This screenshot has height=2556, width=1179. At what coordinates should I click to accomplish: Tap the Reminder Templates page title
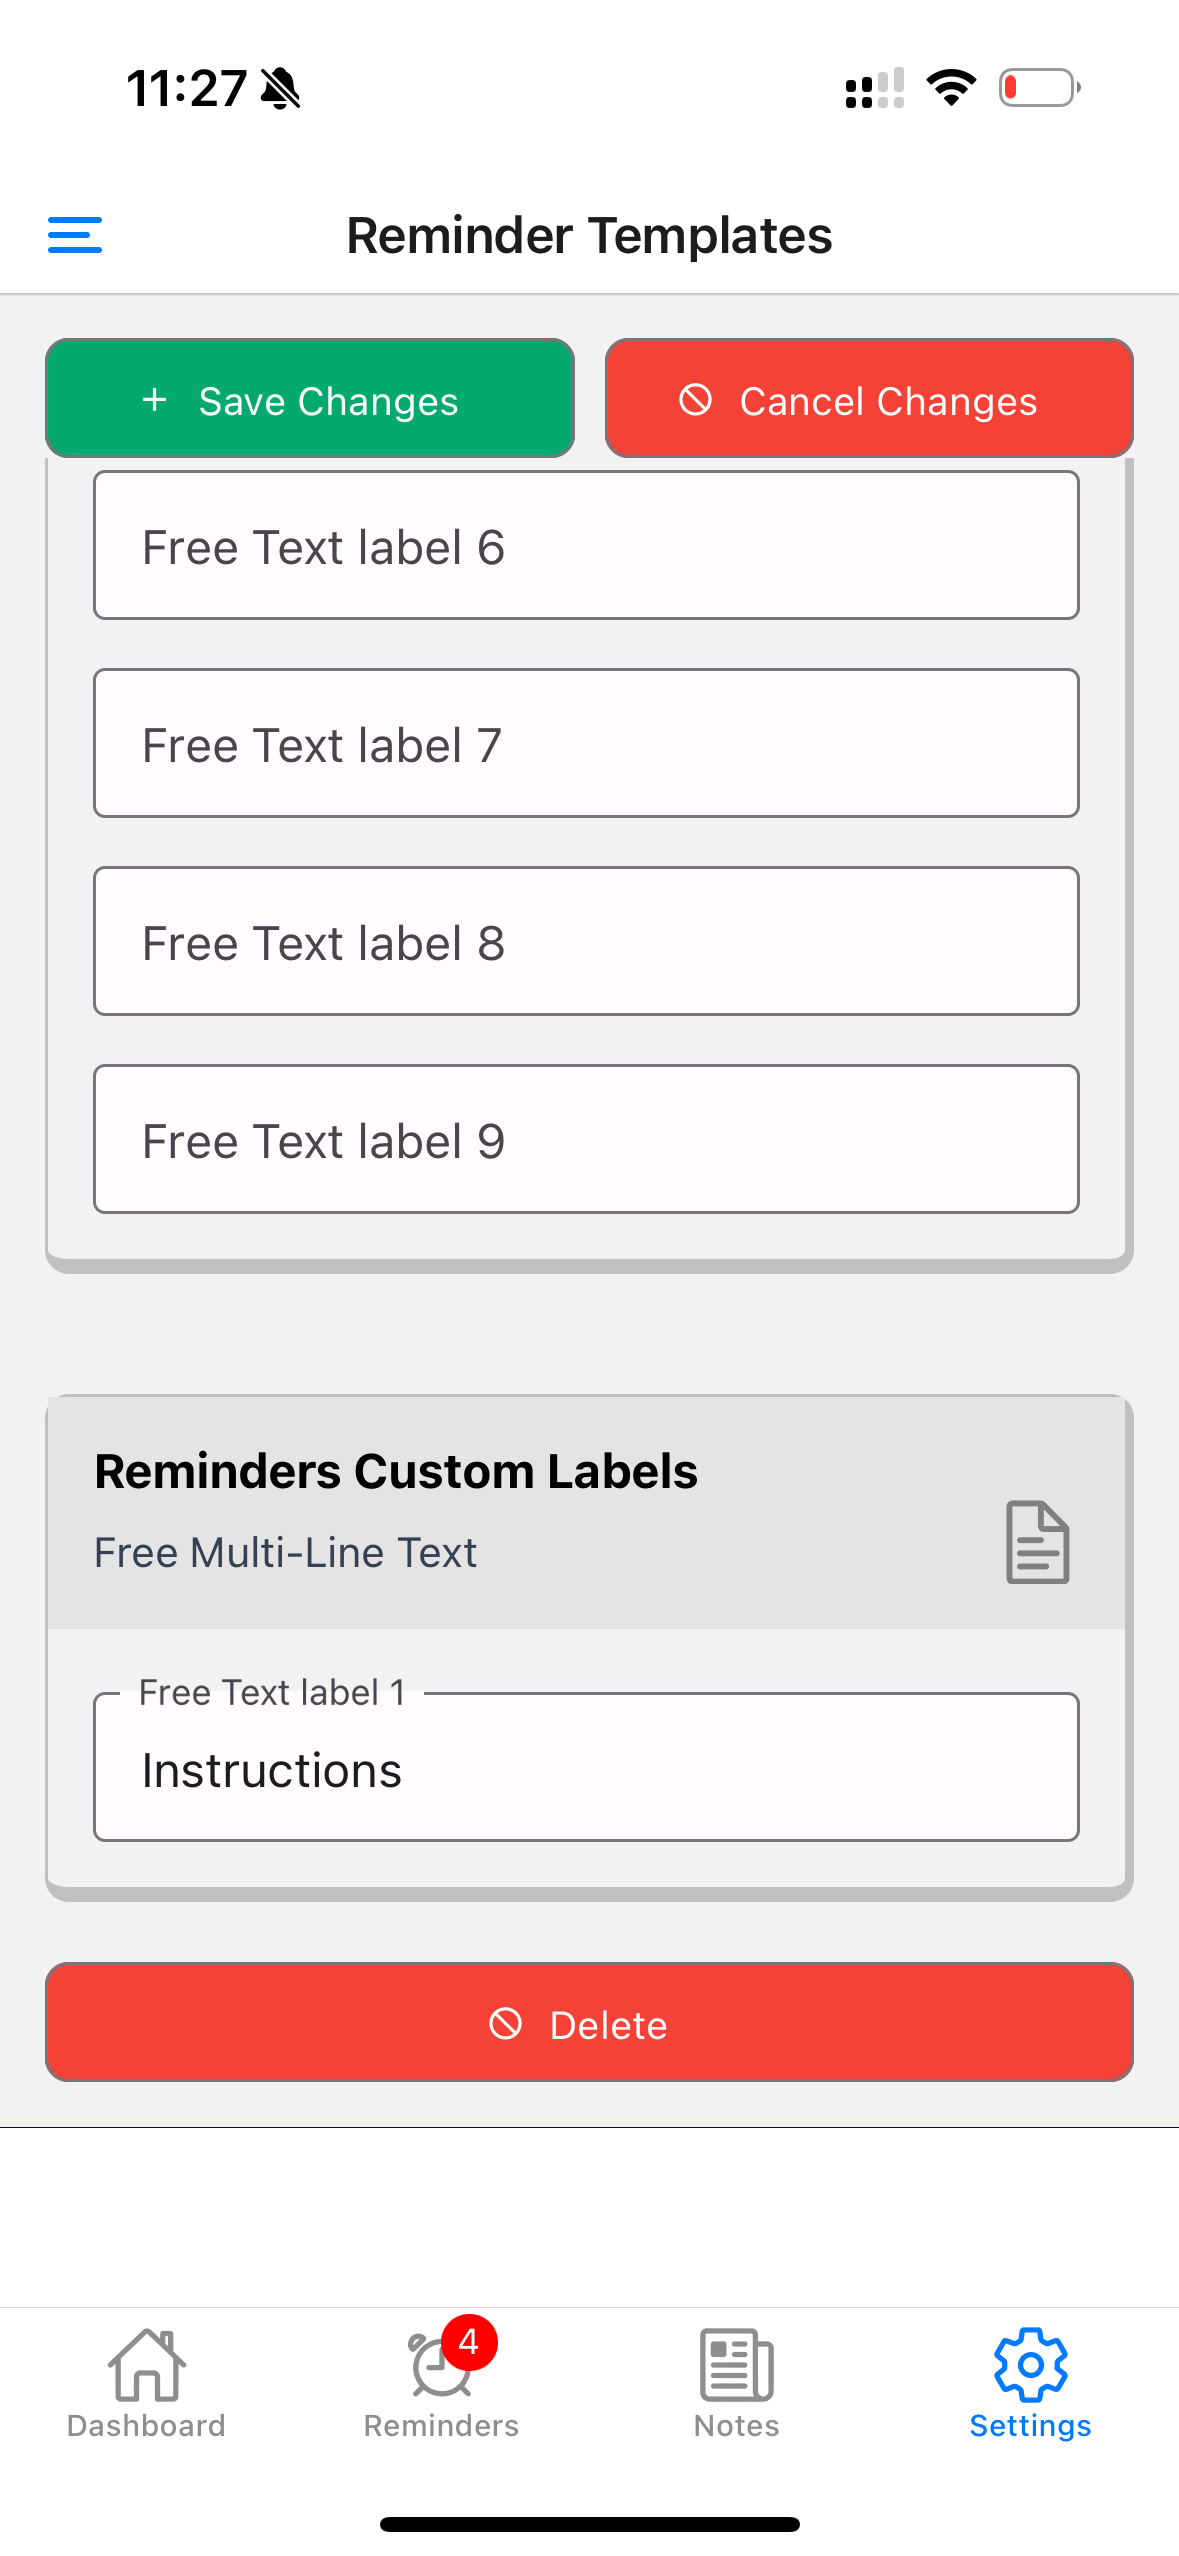tap(589, 236)
